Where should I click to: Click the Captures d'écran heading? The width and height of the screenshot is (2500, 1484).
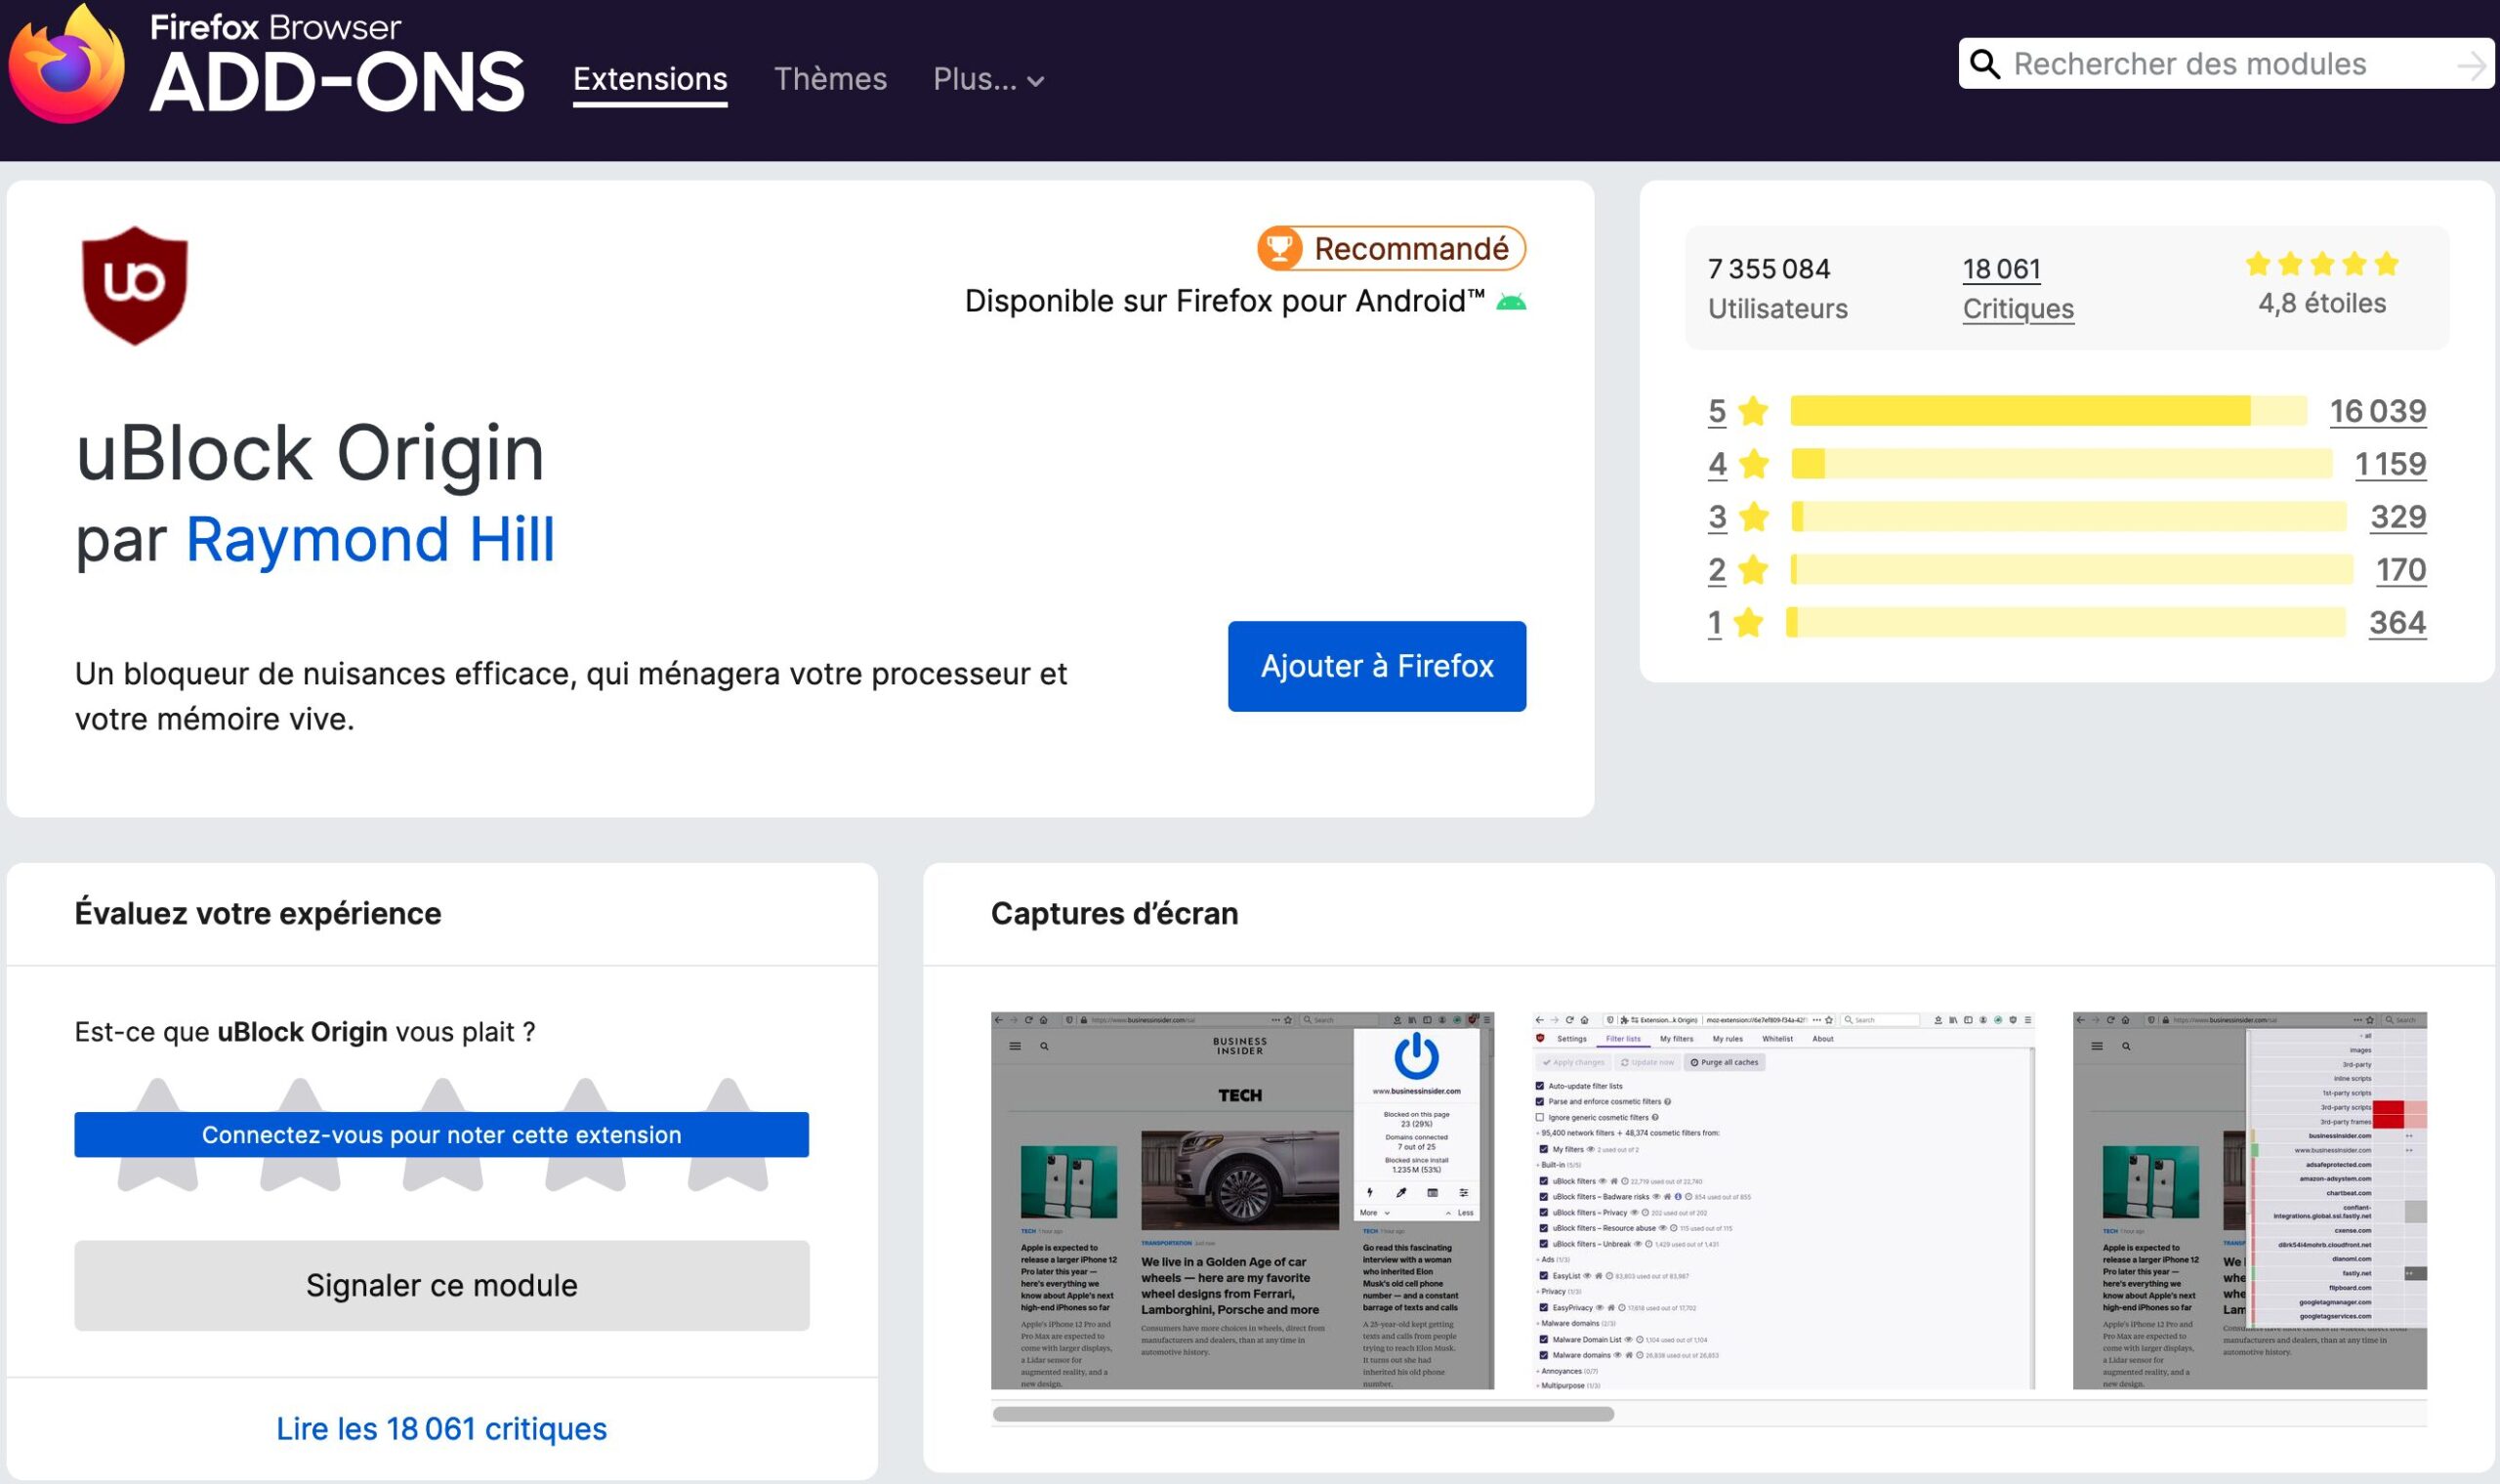point(1115,913)
